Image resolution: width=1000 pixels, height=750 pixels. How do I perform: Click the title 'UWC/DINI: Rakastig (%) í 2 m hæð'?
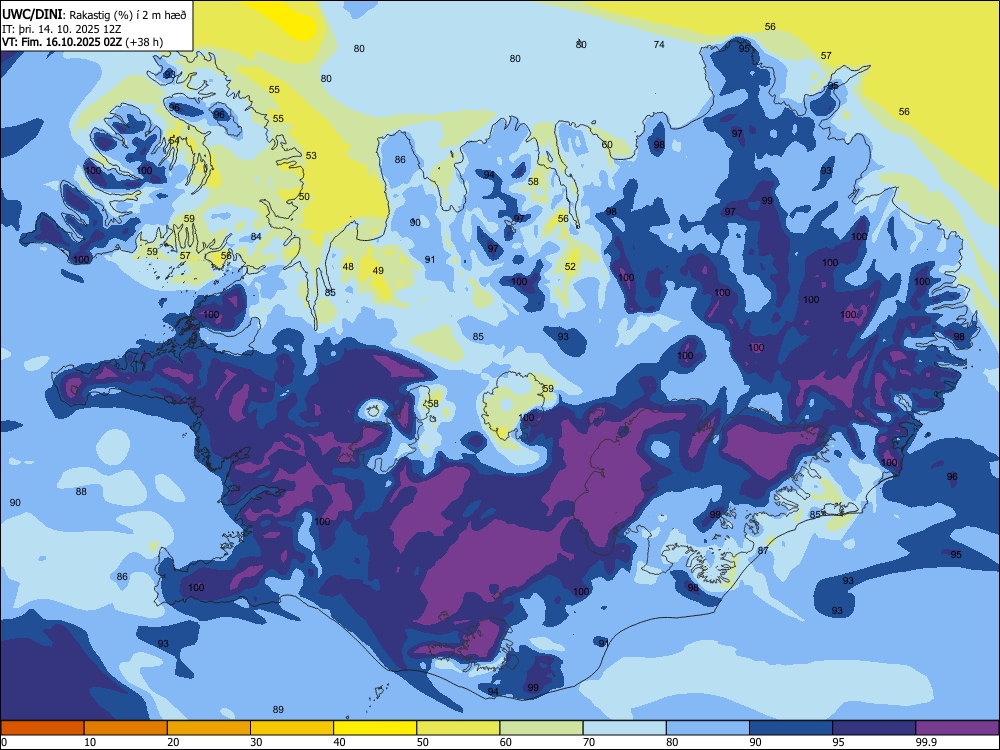94,15
